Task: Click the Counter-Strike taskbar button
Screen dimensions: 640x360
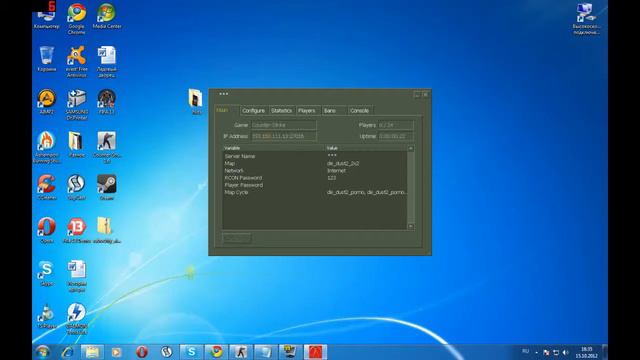Action: click(241, 352)
